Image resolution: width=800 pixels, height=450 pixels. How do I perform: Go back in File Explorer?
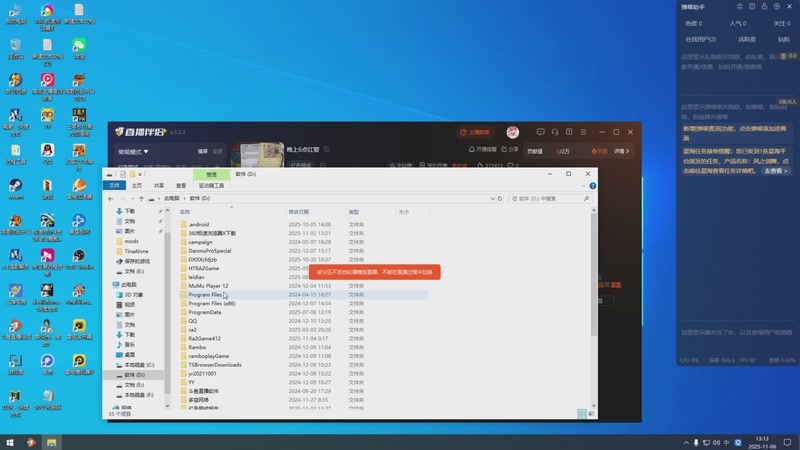click(x=111, y=198)
